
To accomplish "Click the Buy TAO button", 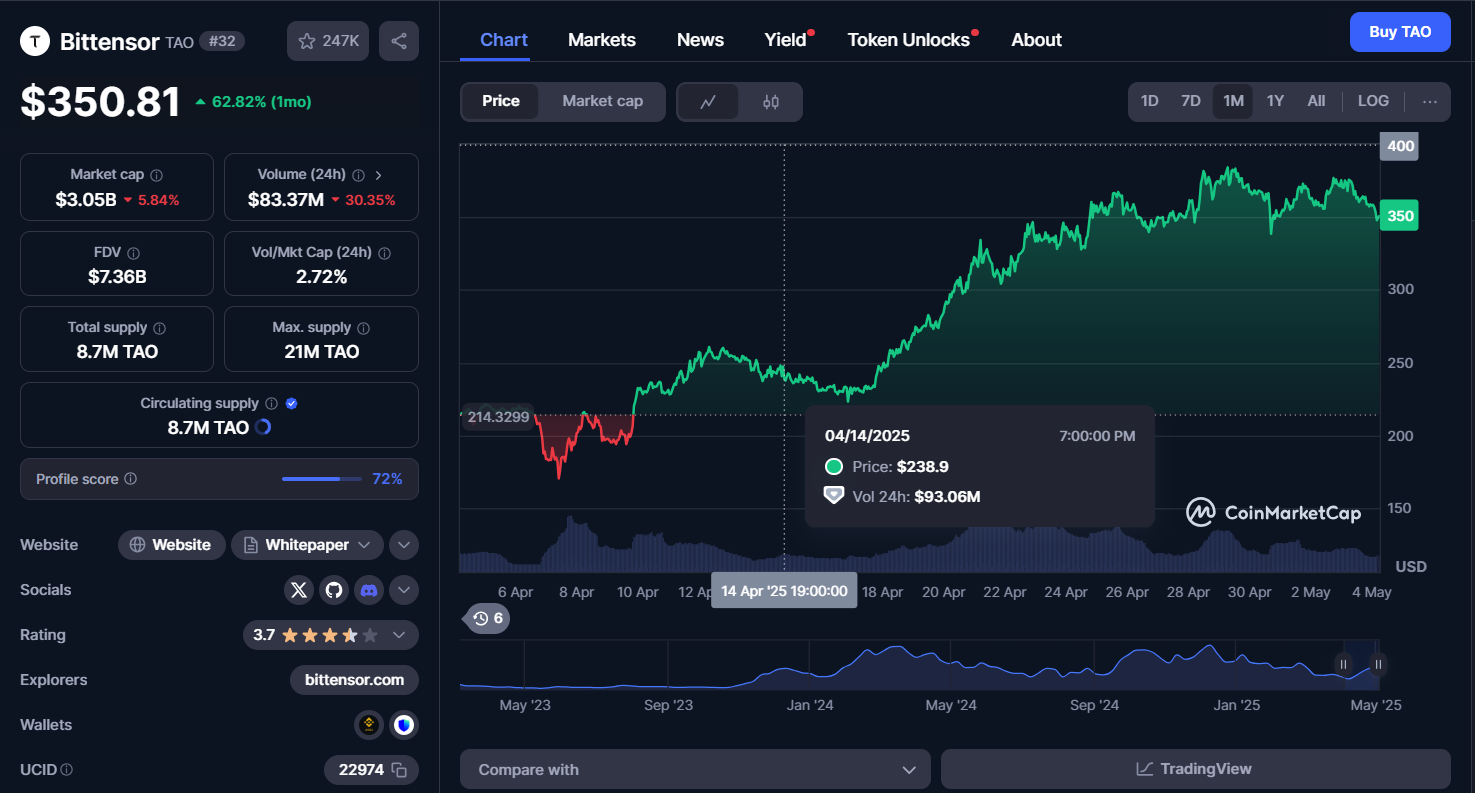I will click(x=1400, y=32).
